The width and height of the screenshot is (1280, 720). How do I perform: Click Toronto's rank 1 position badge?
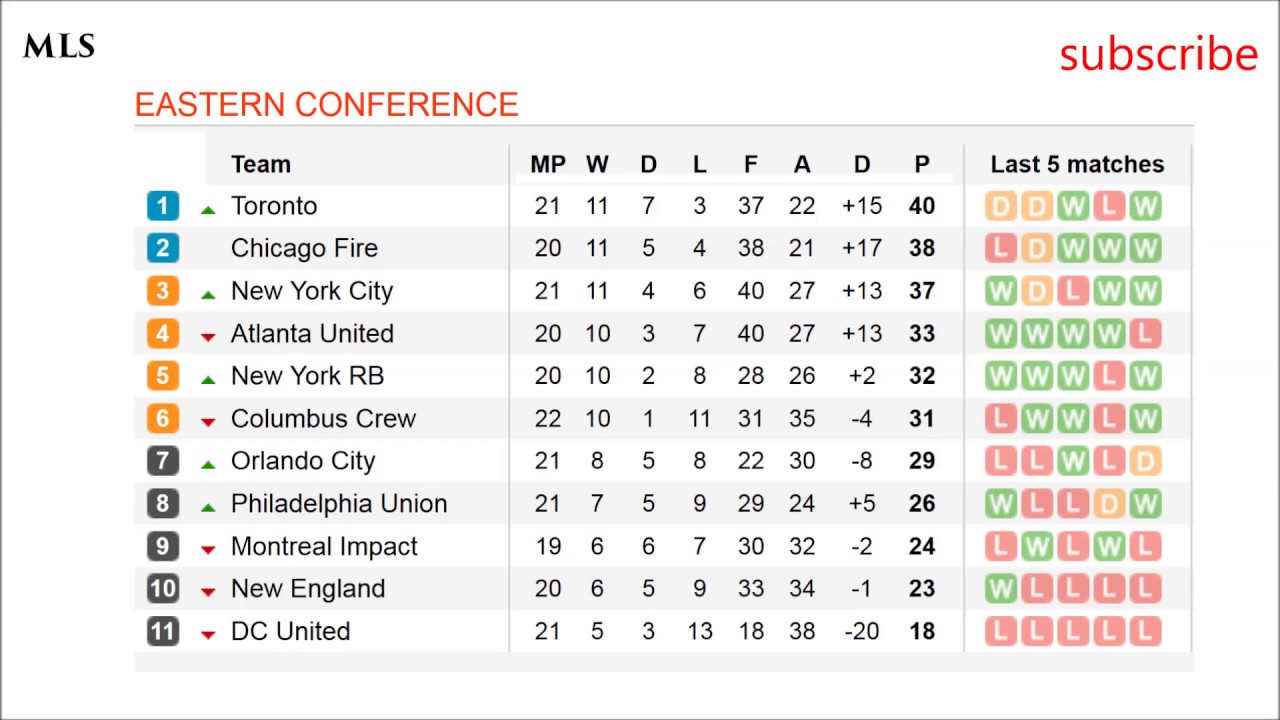click(162, 206)
